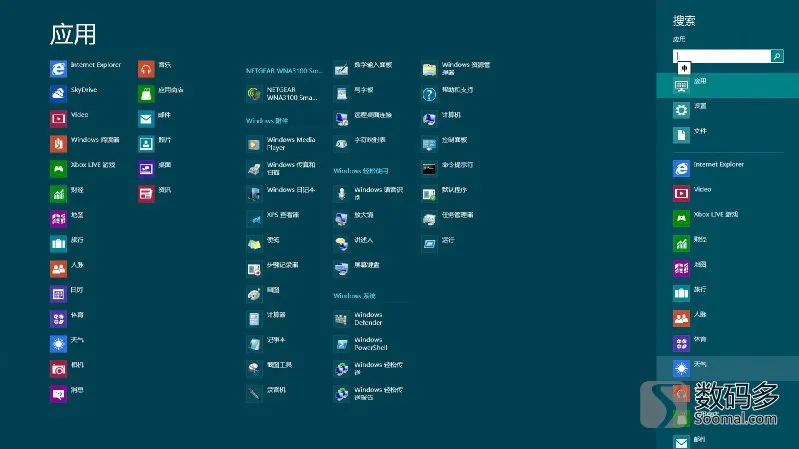
Task: Open the Photos (照片) app
Action: coord(155,144)
